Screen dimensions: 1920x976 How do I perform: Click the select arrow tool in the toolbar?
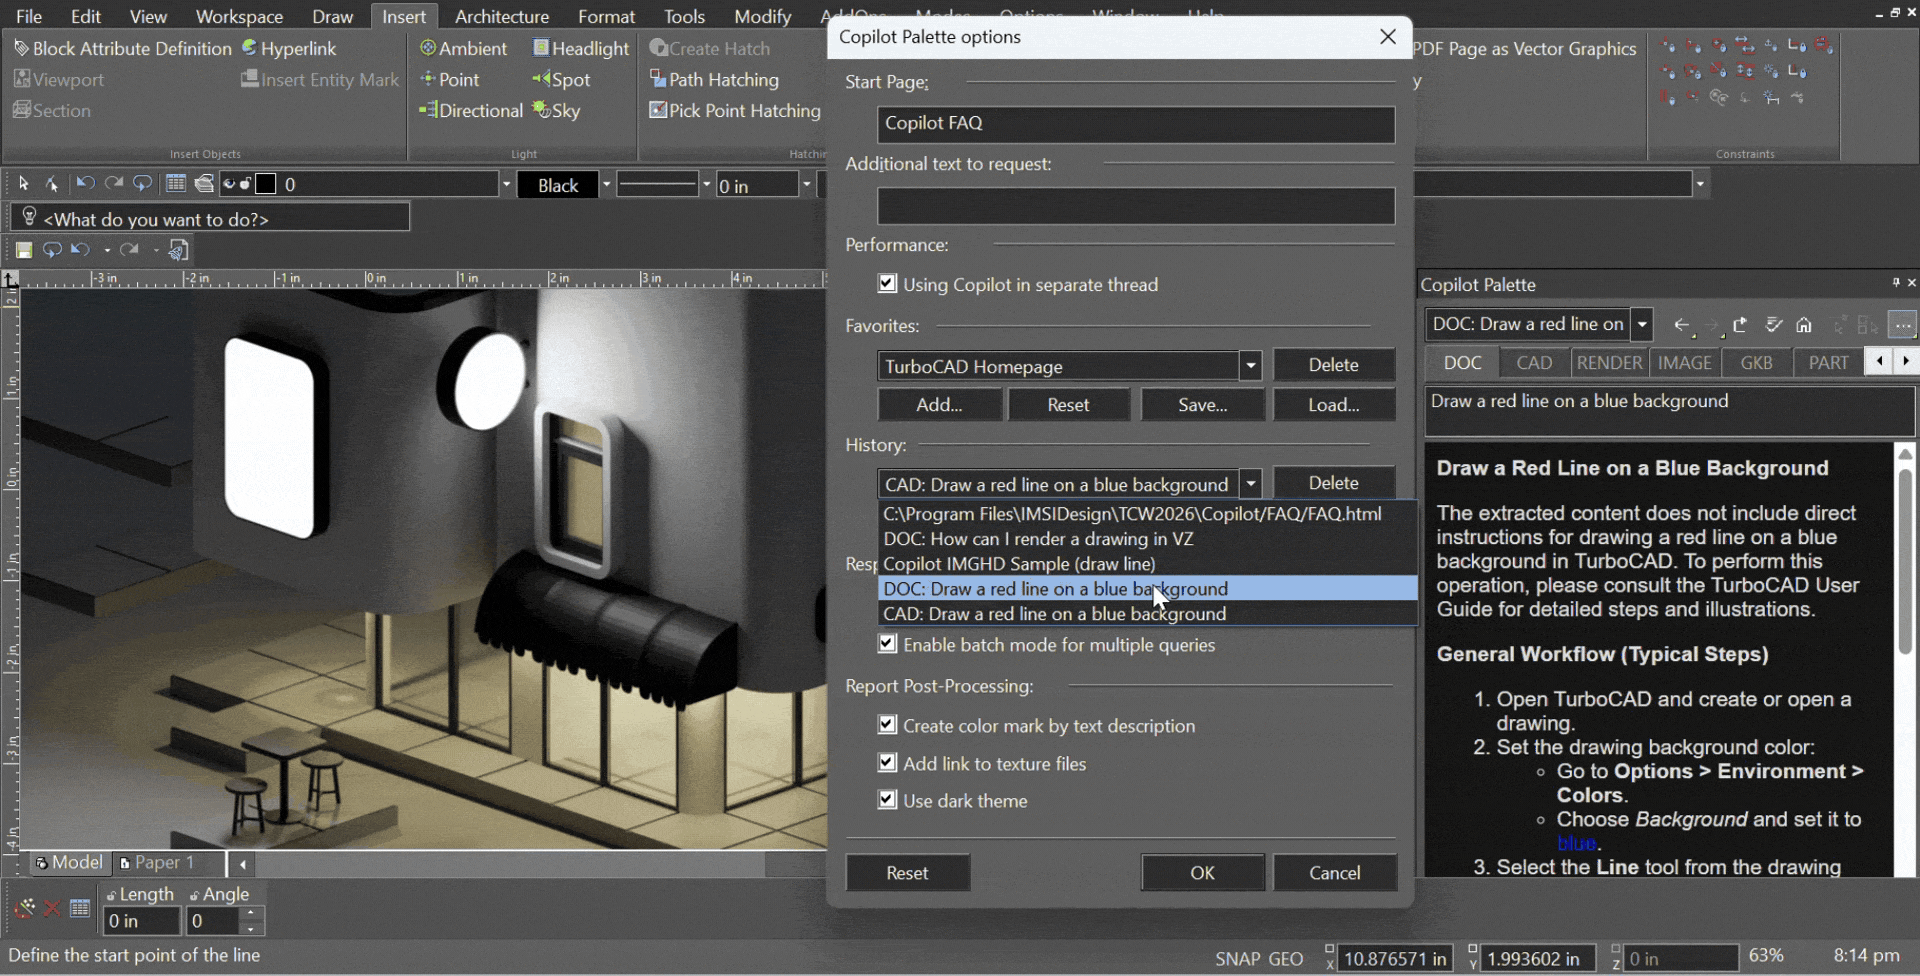[24, 184]
